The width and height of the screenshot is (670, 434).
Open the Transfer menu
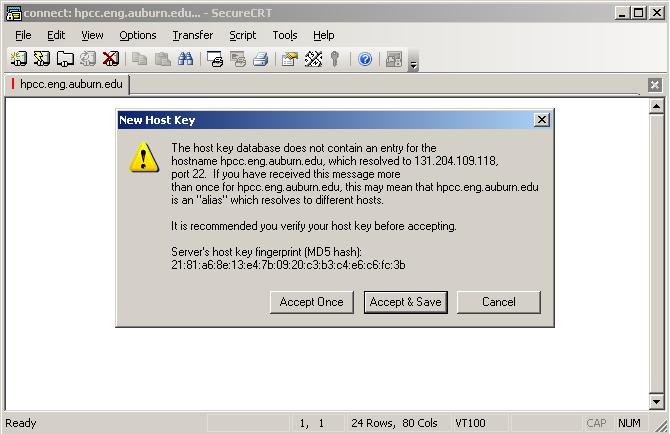[x=193, y=35]
